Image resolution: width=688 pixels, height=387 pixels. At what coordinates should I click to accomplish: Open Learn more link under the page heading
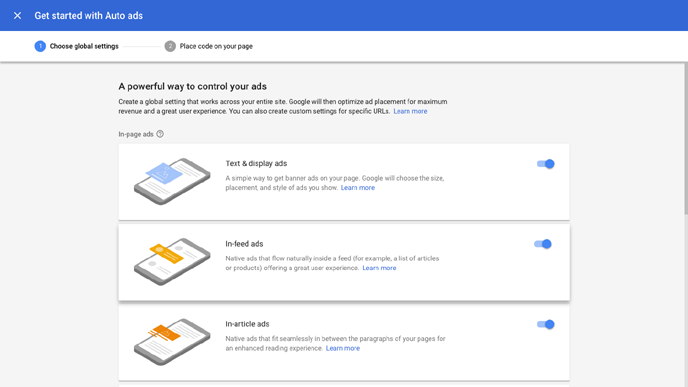[x=410, y=111]
